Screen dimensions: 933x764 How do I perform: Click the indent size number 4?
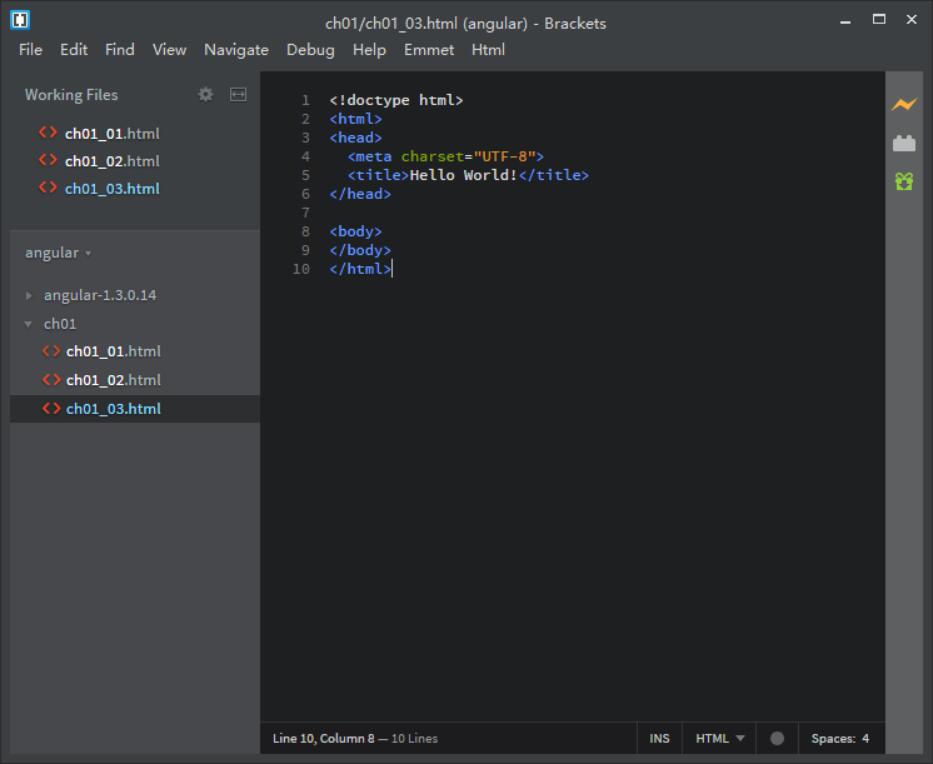[866, 738]
